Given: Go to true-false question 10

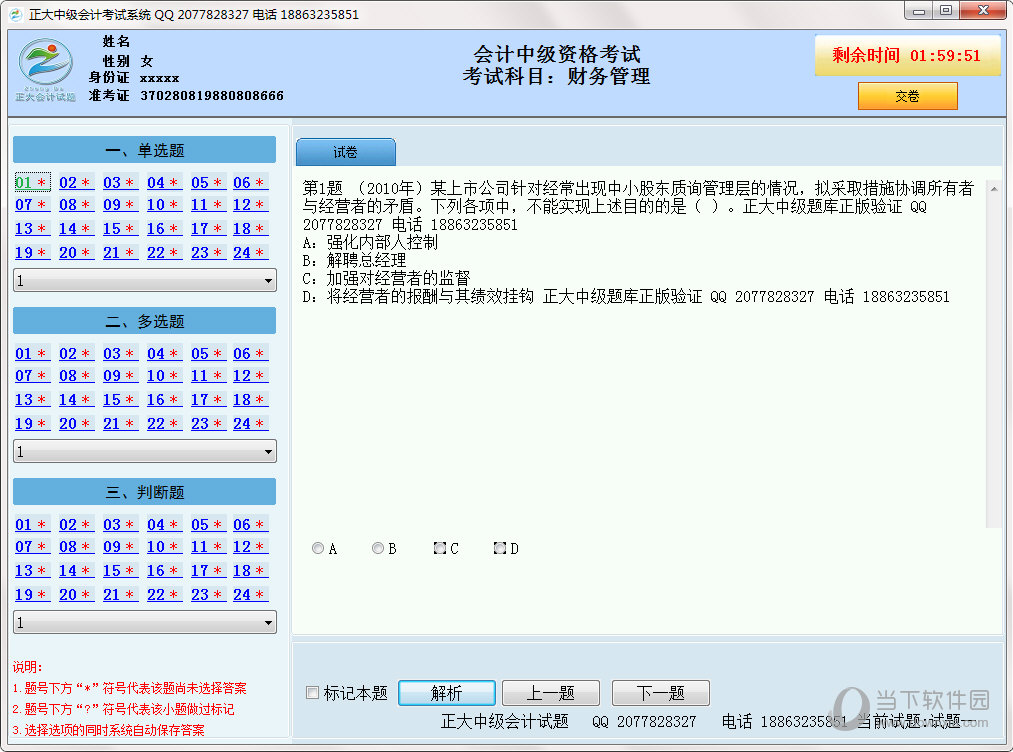Looking at the screenshot, I should pyautogui.click(x=164, y=547).
